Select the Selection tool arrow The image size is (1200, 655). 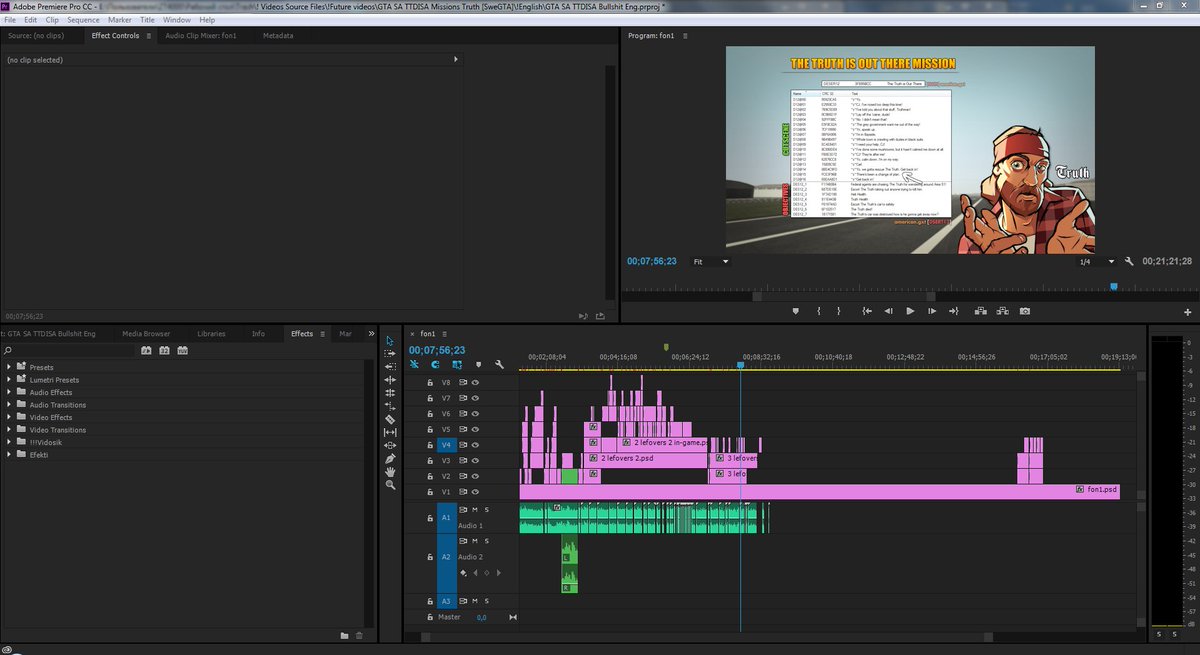391,341
